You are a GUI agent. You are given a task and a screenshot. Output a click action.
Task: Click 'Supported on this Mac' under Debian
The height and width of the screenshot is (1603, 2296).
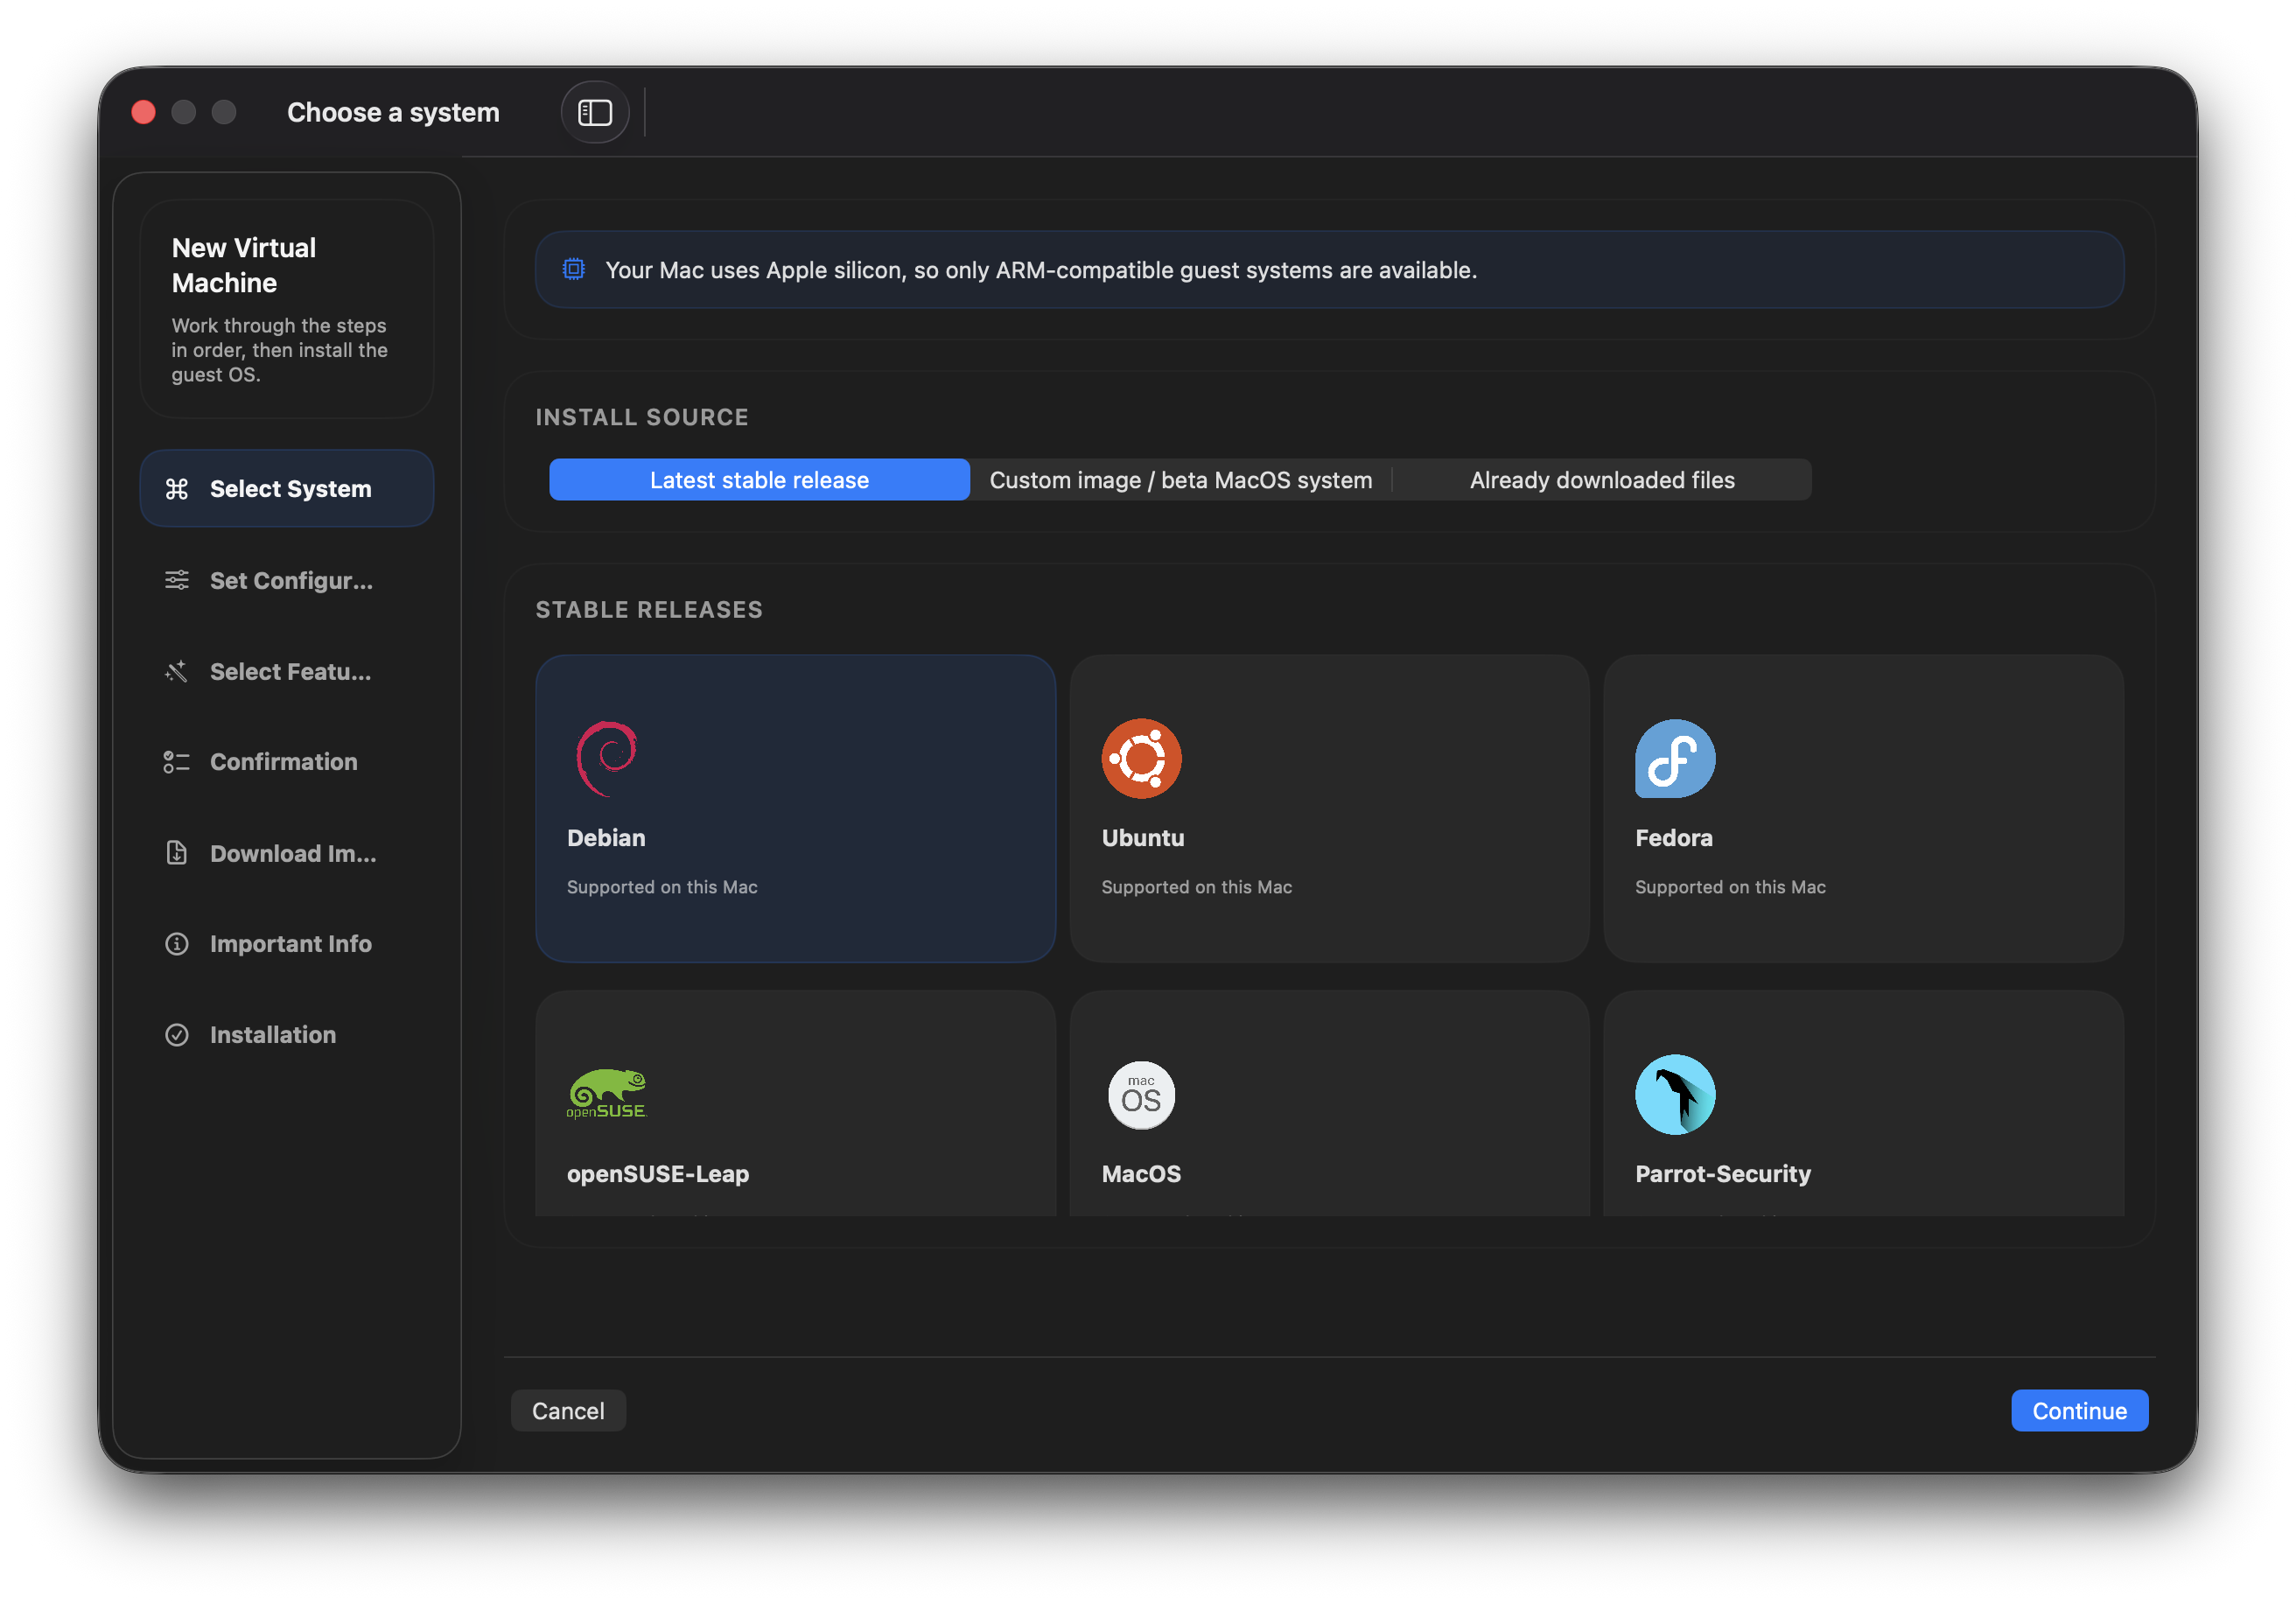point(662,887)
